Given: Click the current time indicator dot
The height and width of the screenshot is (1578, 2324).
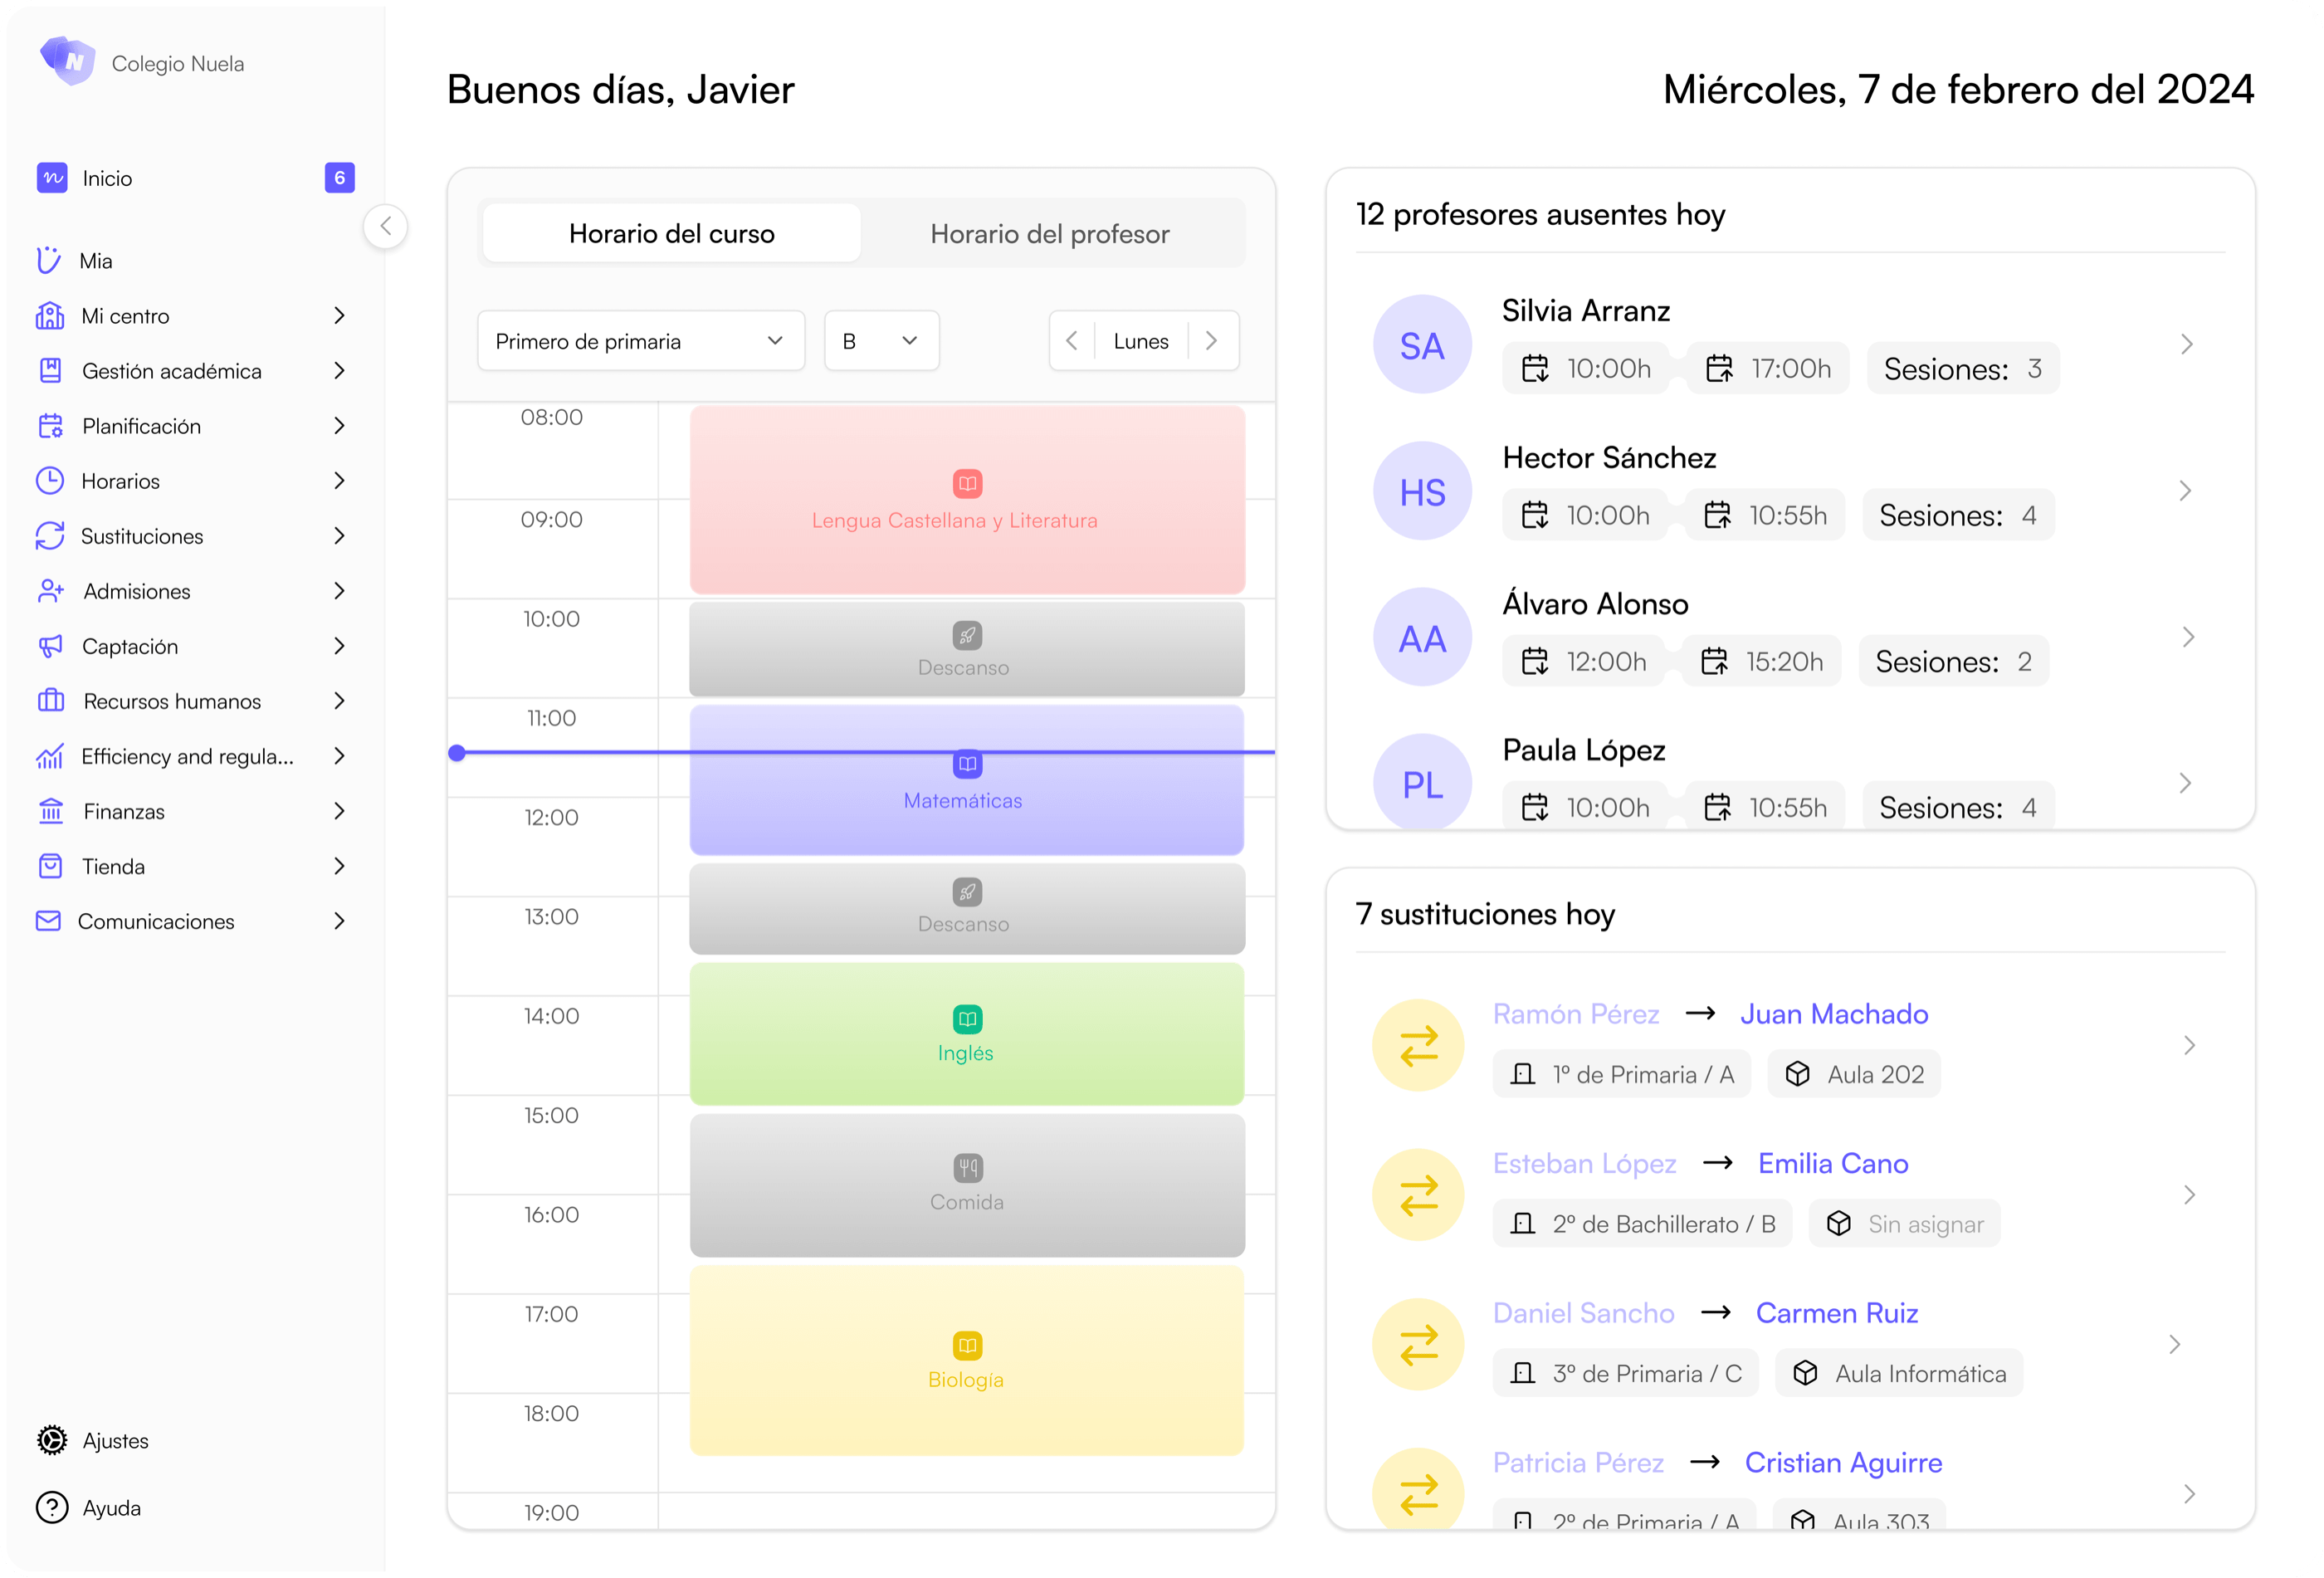Looking at the screenshot, I should point(457,753).
